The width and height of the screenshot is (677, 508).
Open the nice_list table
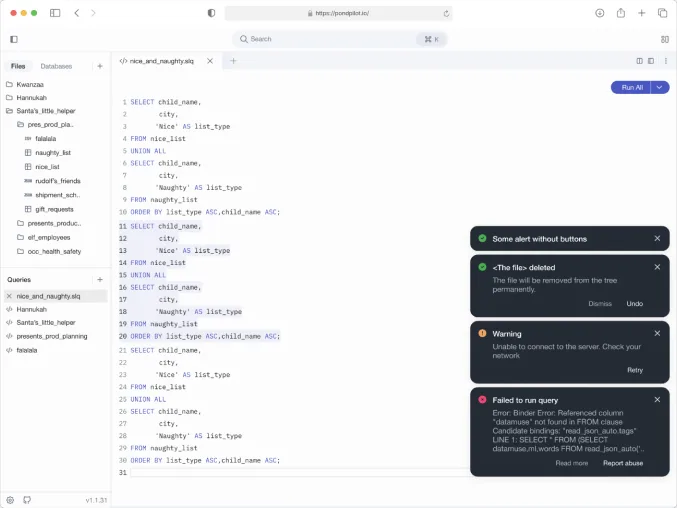click(47, 167)
